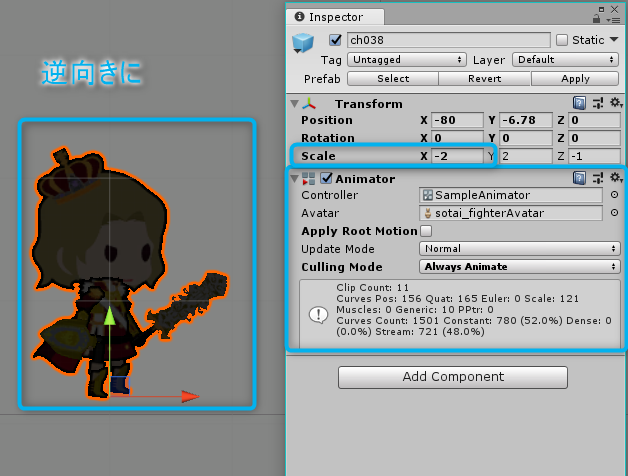Toggle the Animator enabled checkbox
628x476 pixels.
(x=326, y=178)
